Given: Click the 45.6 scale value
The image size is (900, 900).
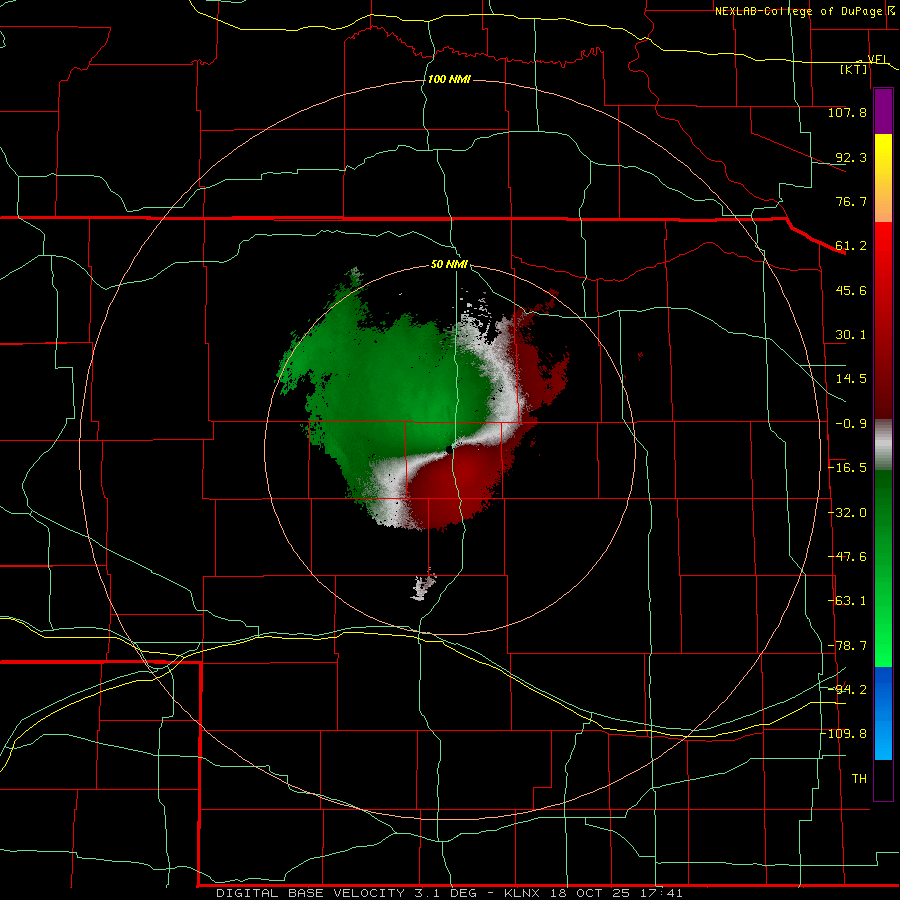Looking at the screenshot, I should click(x=851, y=290).
